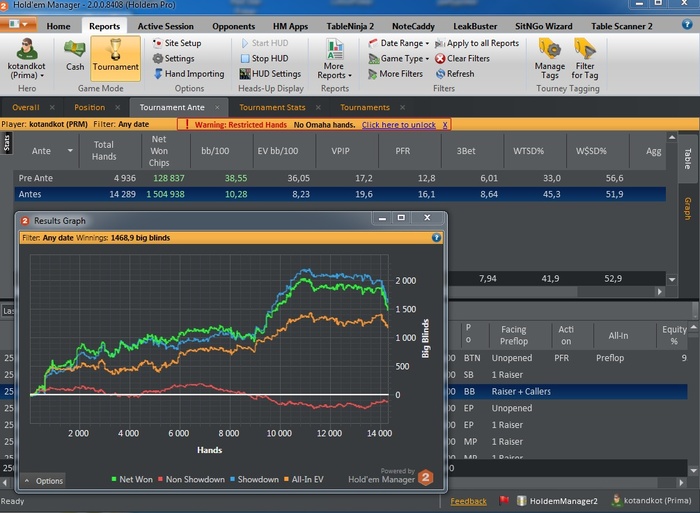Click the hands list scroll-left arrow
This screenshot has width=700, height=513.
click(x=4, y=482)
